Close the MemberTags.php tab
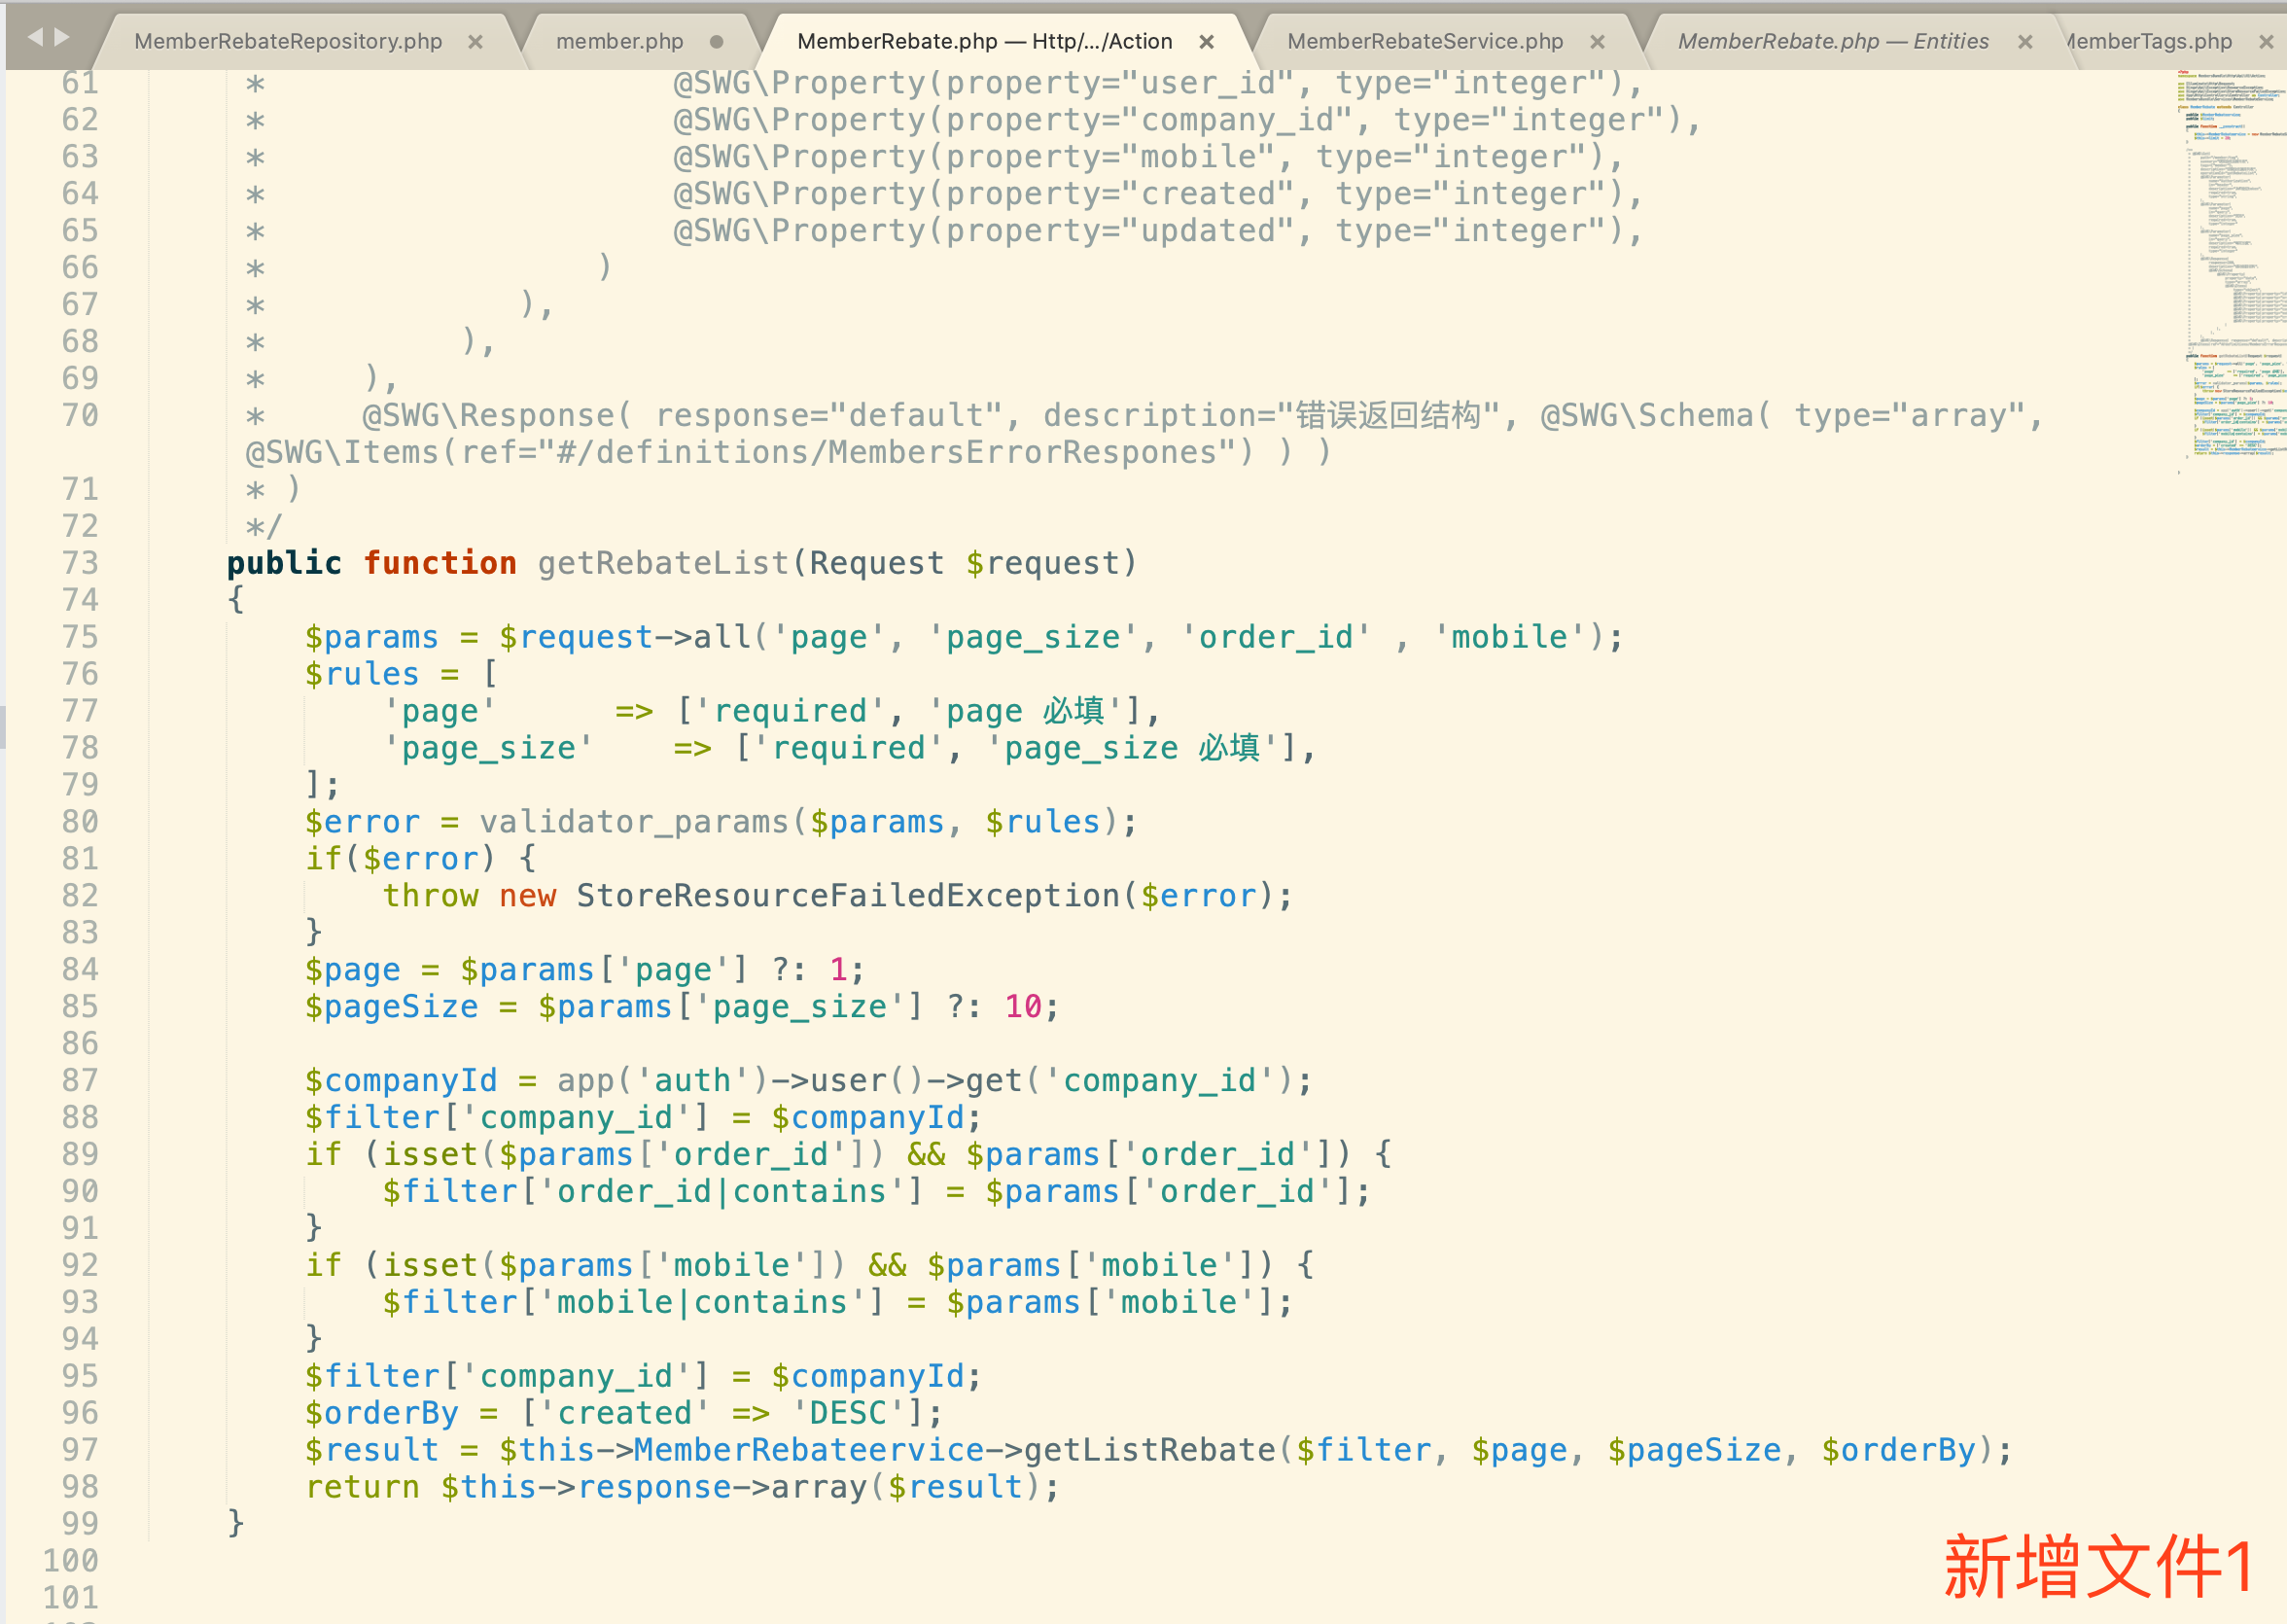 (x=2266, y=42)
